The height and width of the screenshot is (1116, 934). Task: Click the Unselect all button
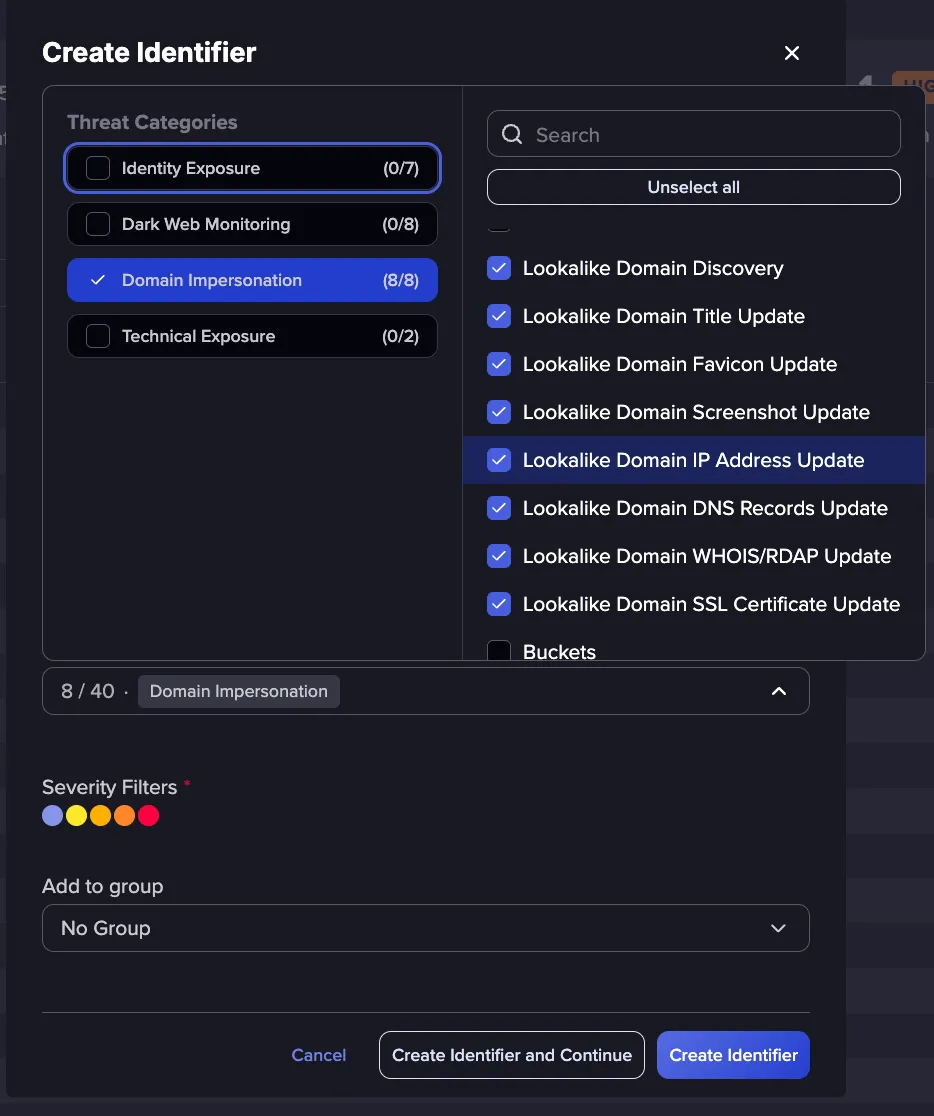tap(693, 187)
